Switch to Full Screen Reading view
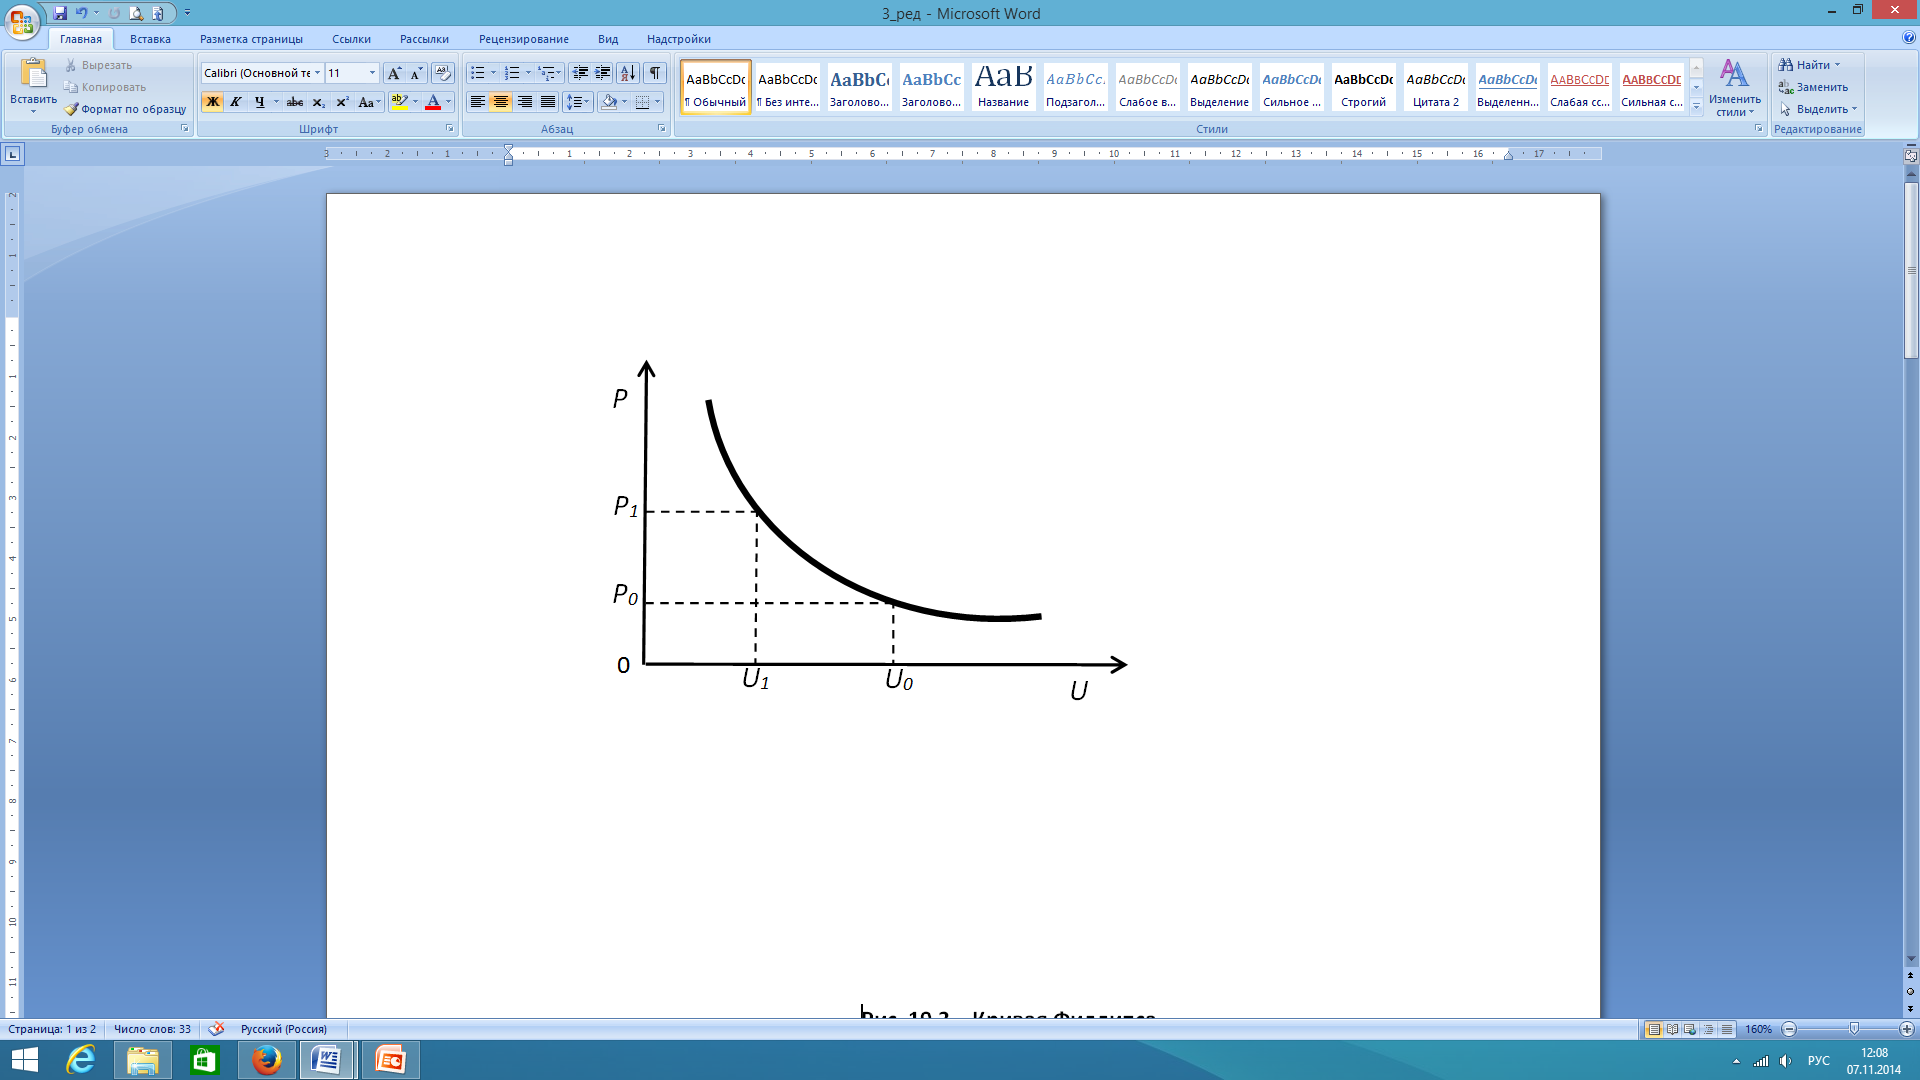The image size is (1920, 1080). pos(1672,1029)
